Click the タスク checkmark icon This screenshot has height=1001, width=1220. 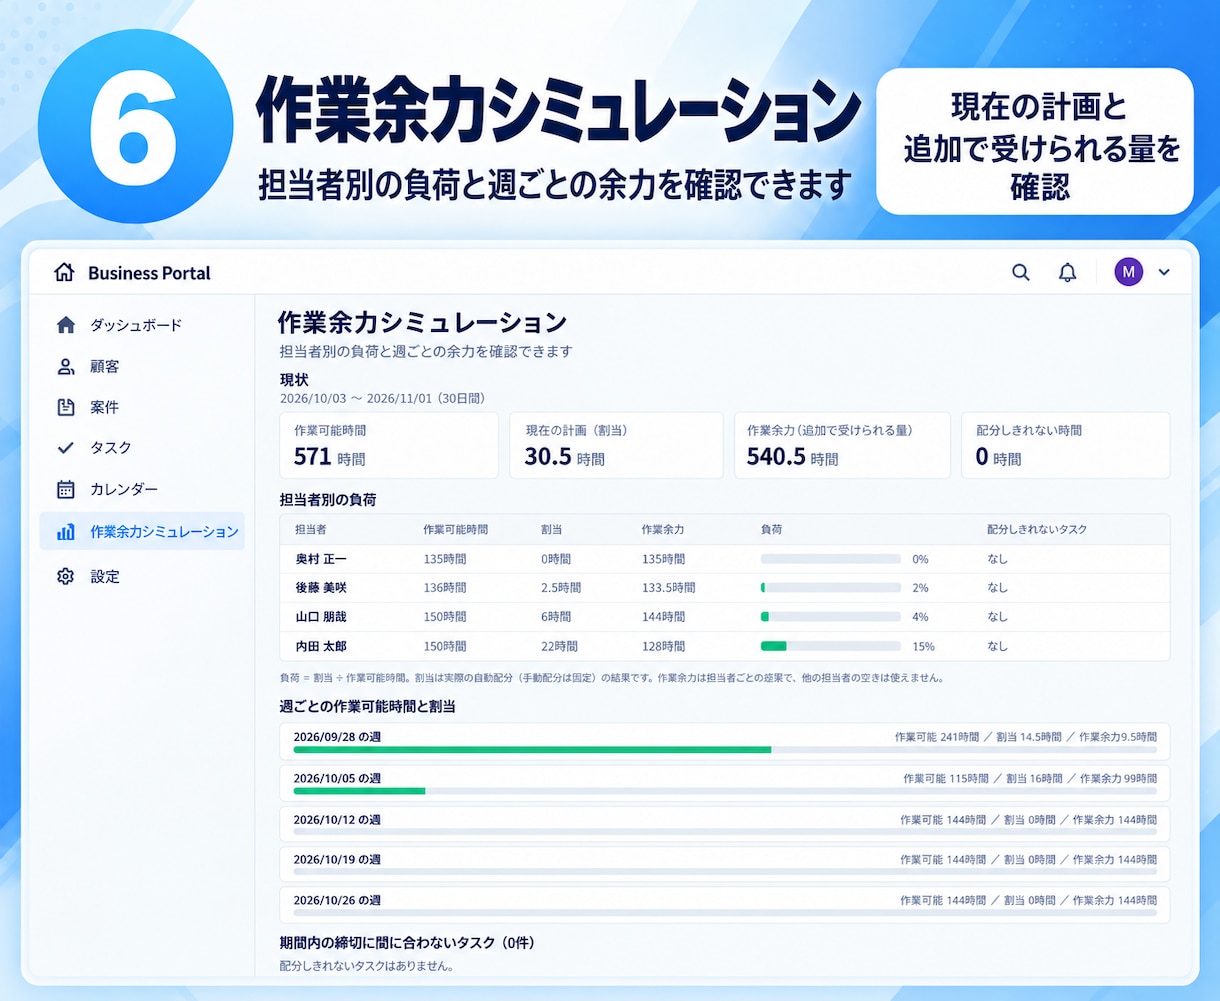coord(66,448)
